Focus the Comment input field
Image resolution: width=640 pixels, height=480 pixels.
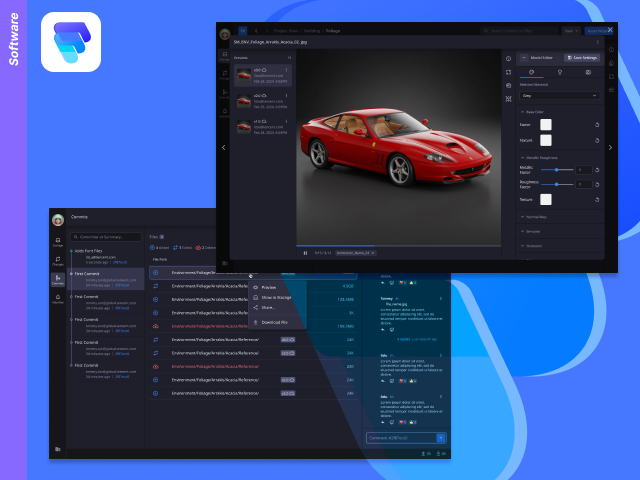(x=401, y=438)
